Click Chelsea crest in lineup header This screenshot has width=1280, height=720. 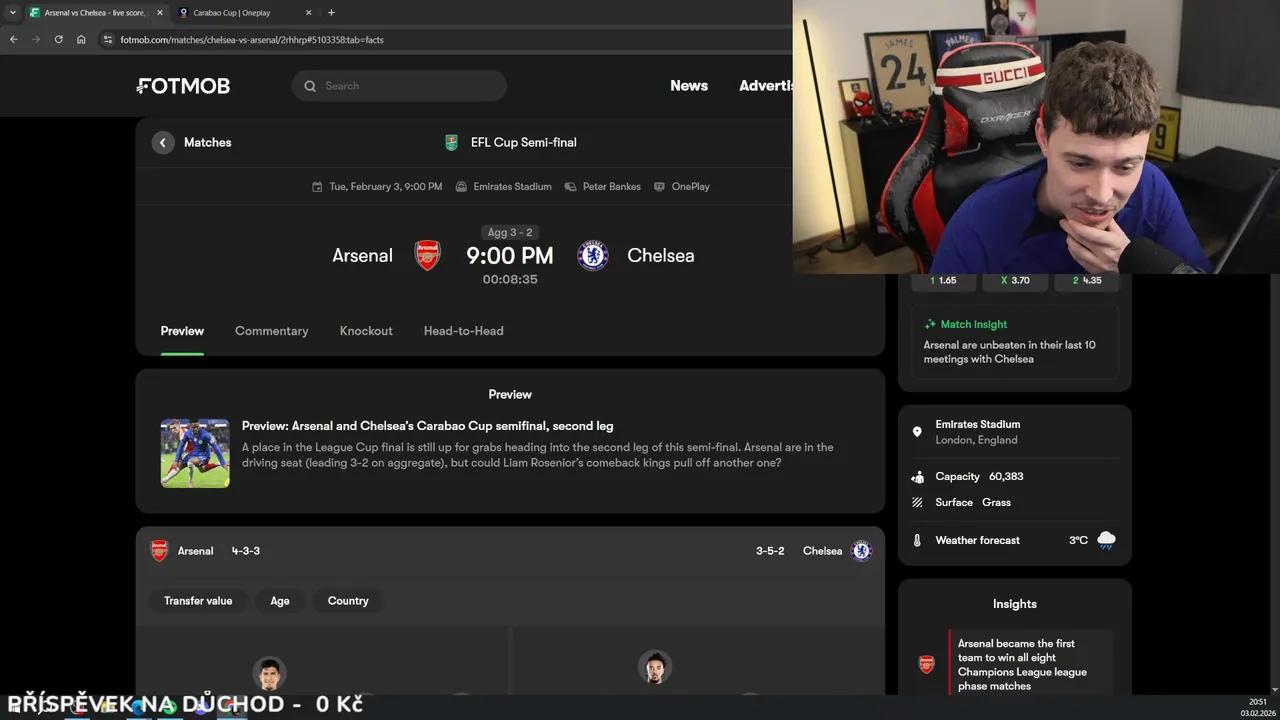tap(861, 551)
